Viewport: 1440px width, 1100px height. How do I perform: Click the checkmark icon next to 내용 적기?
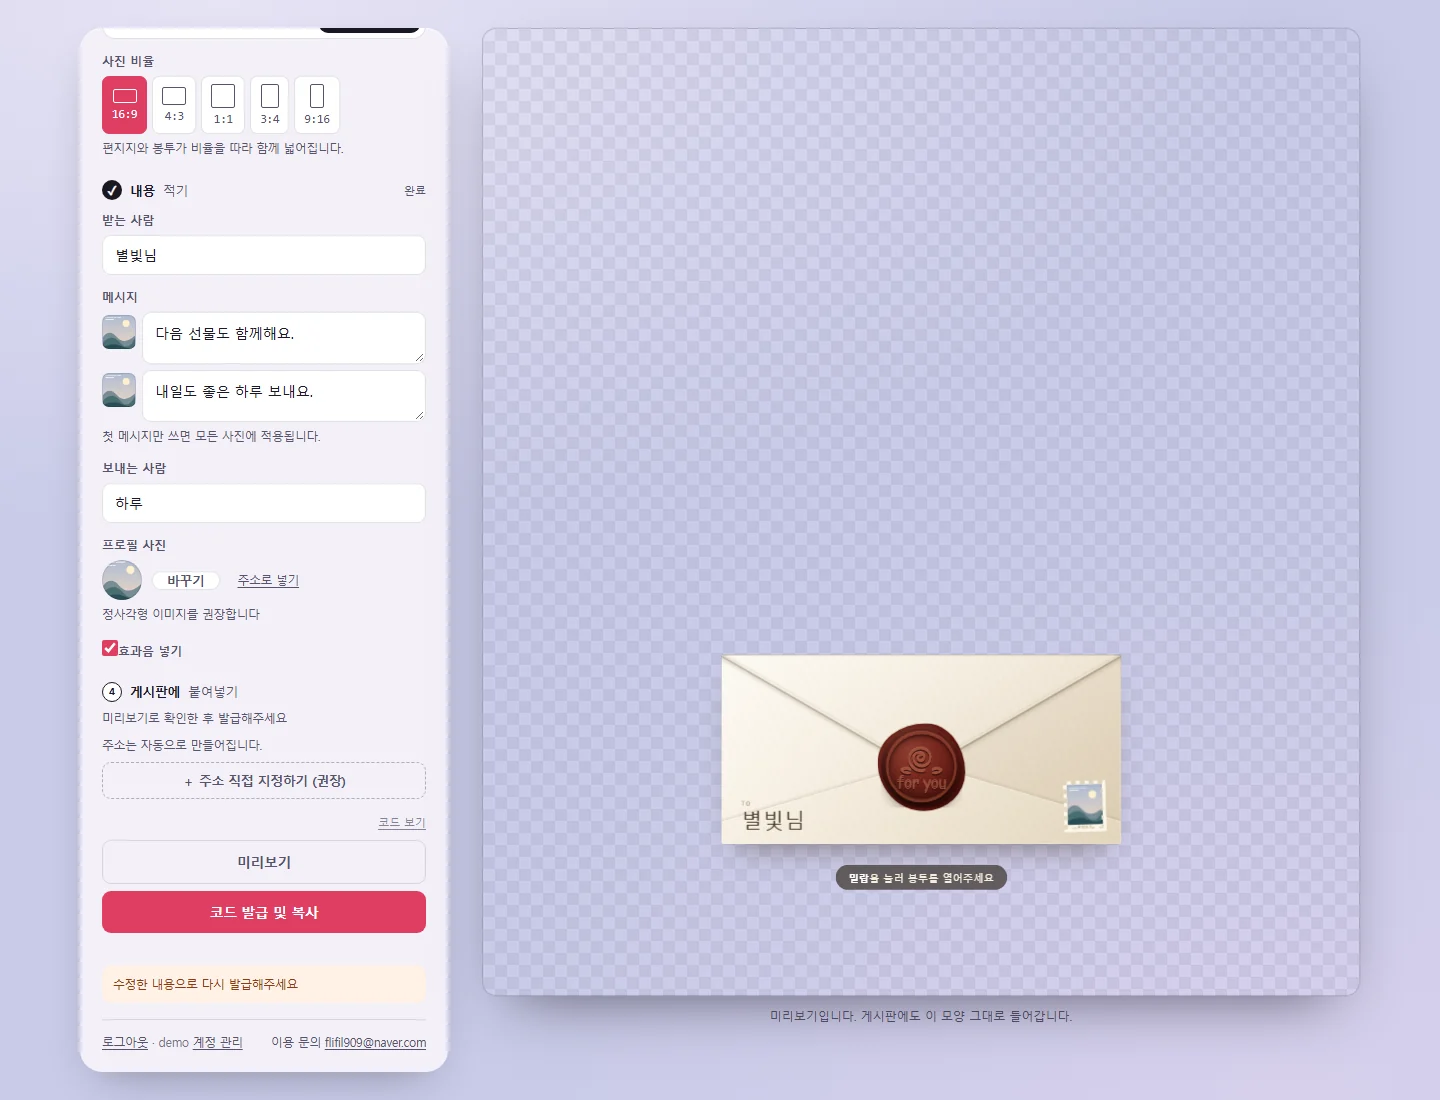click(x=112, y=190)
